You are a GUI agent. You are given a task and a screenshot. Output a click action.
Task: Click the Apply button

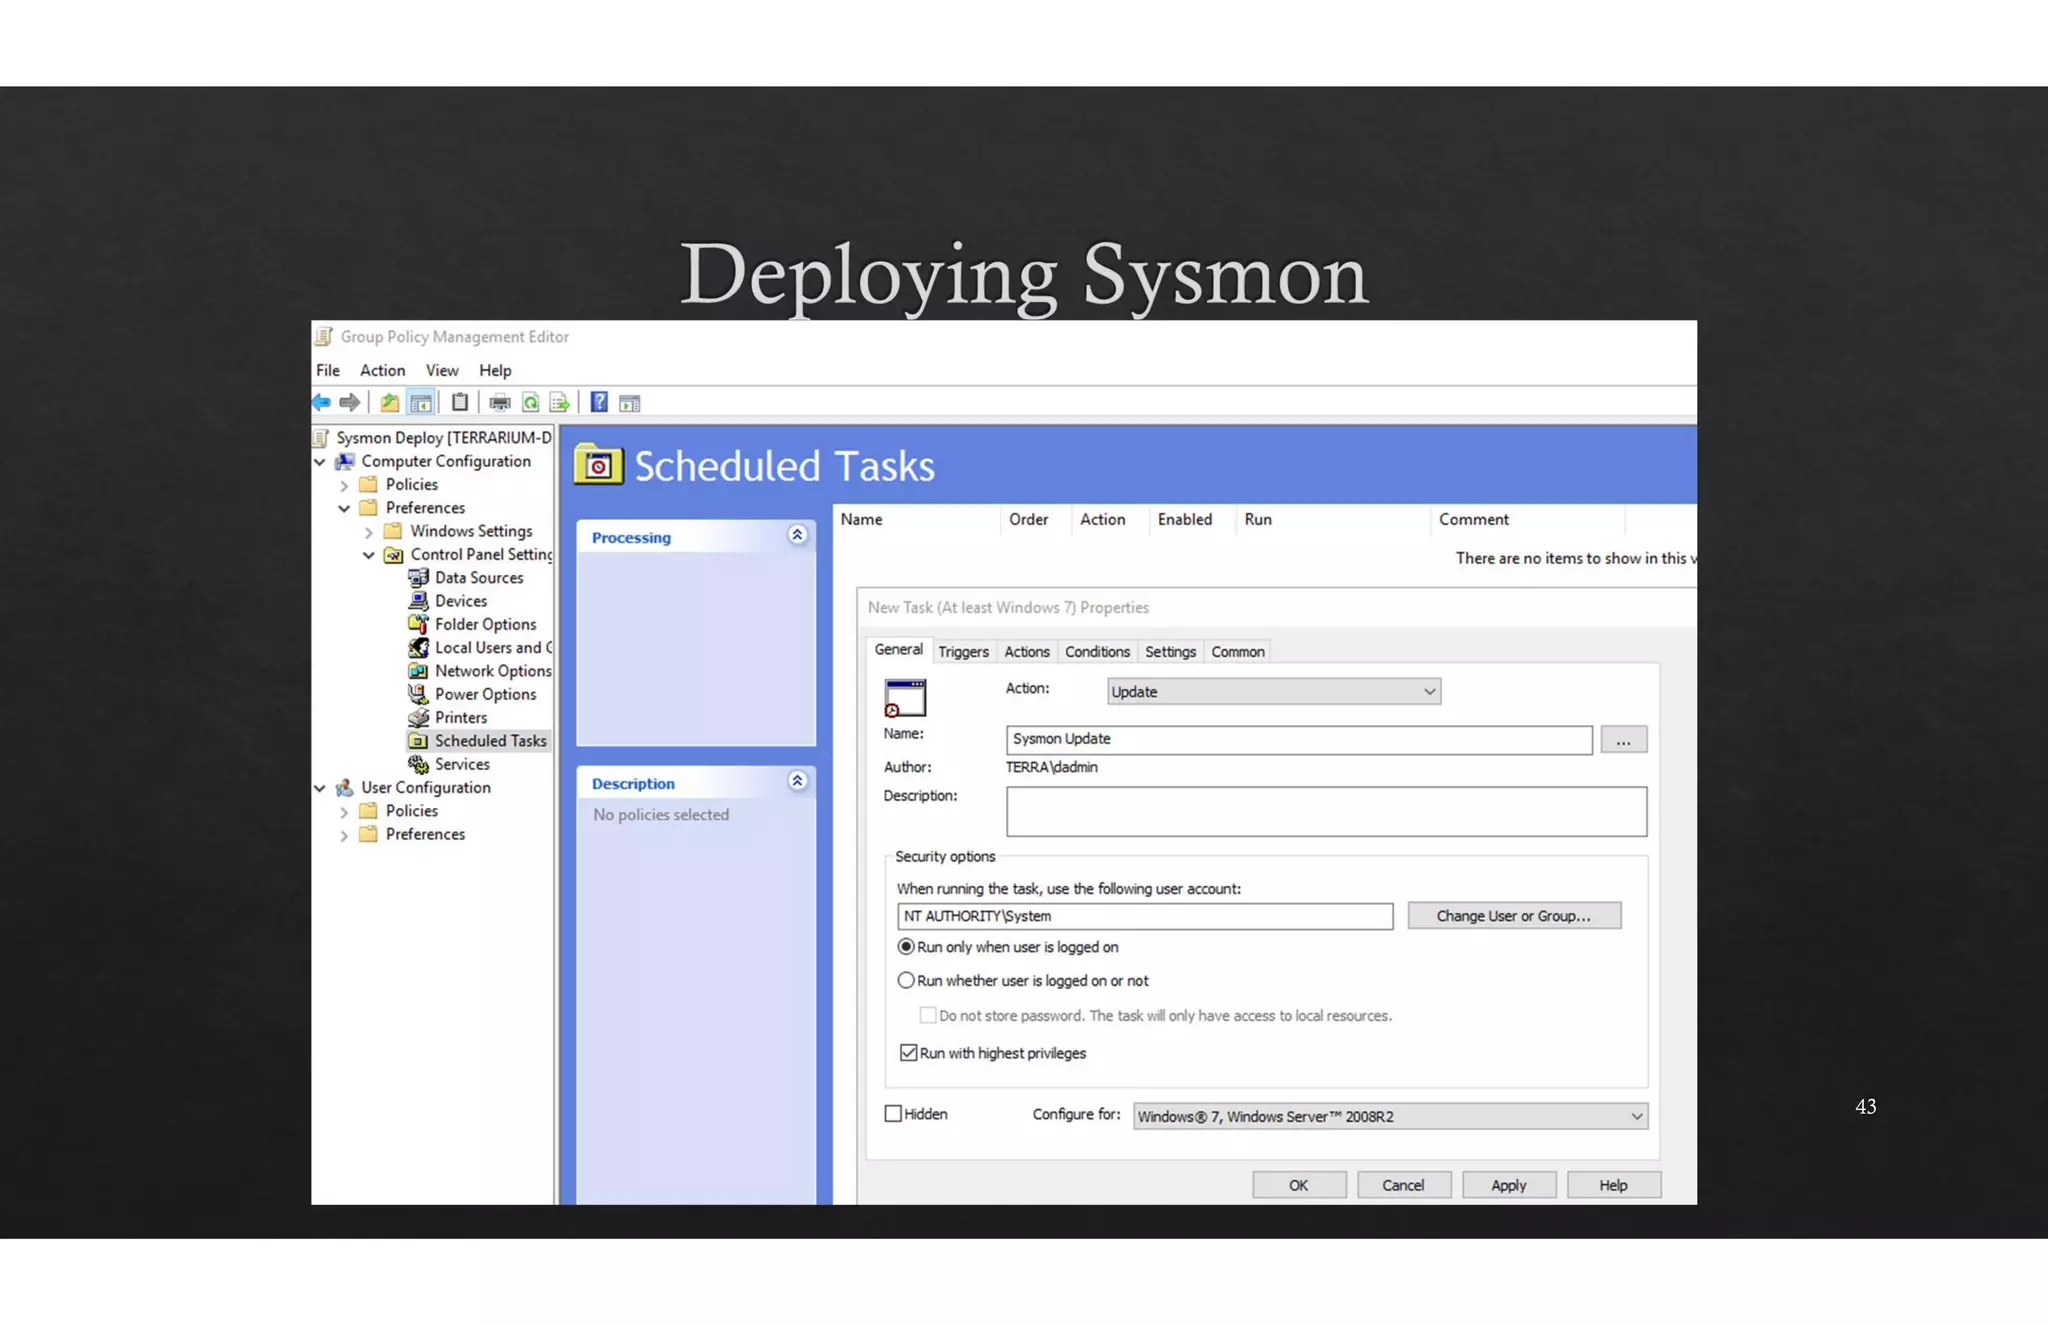1508,1186
